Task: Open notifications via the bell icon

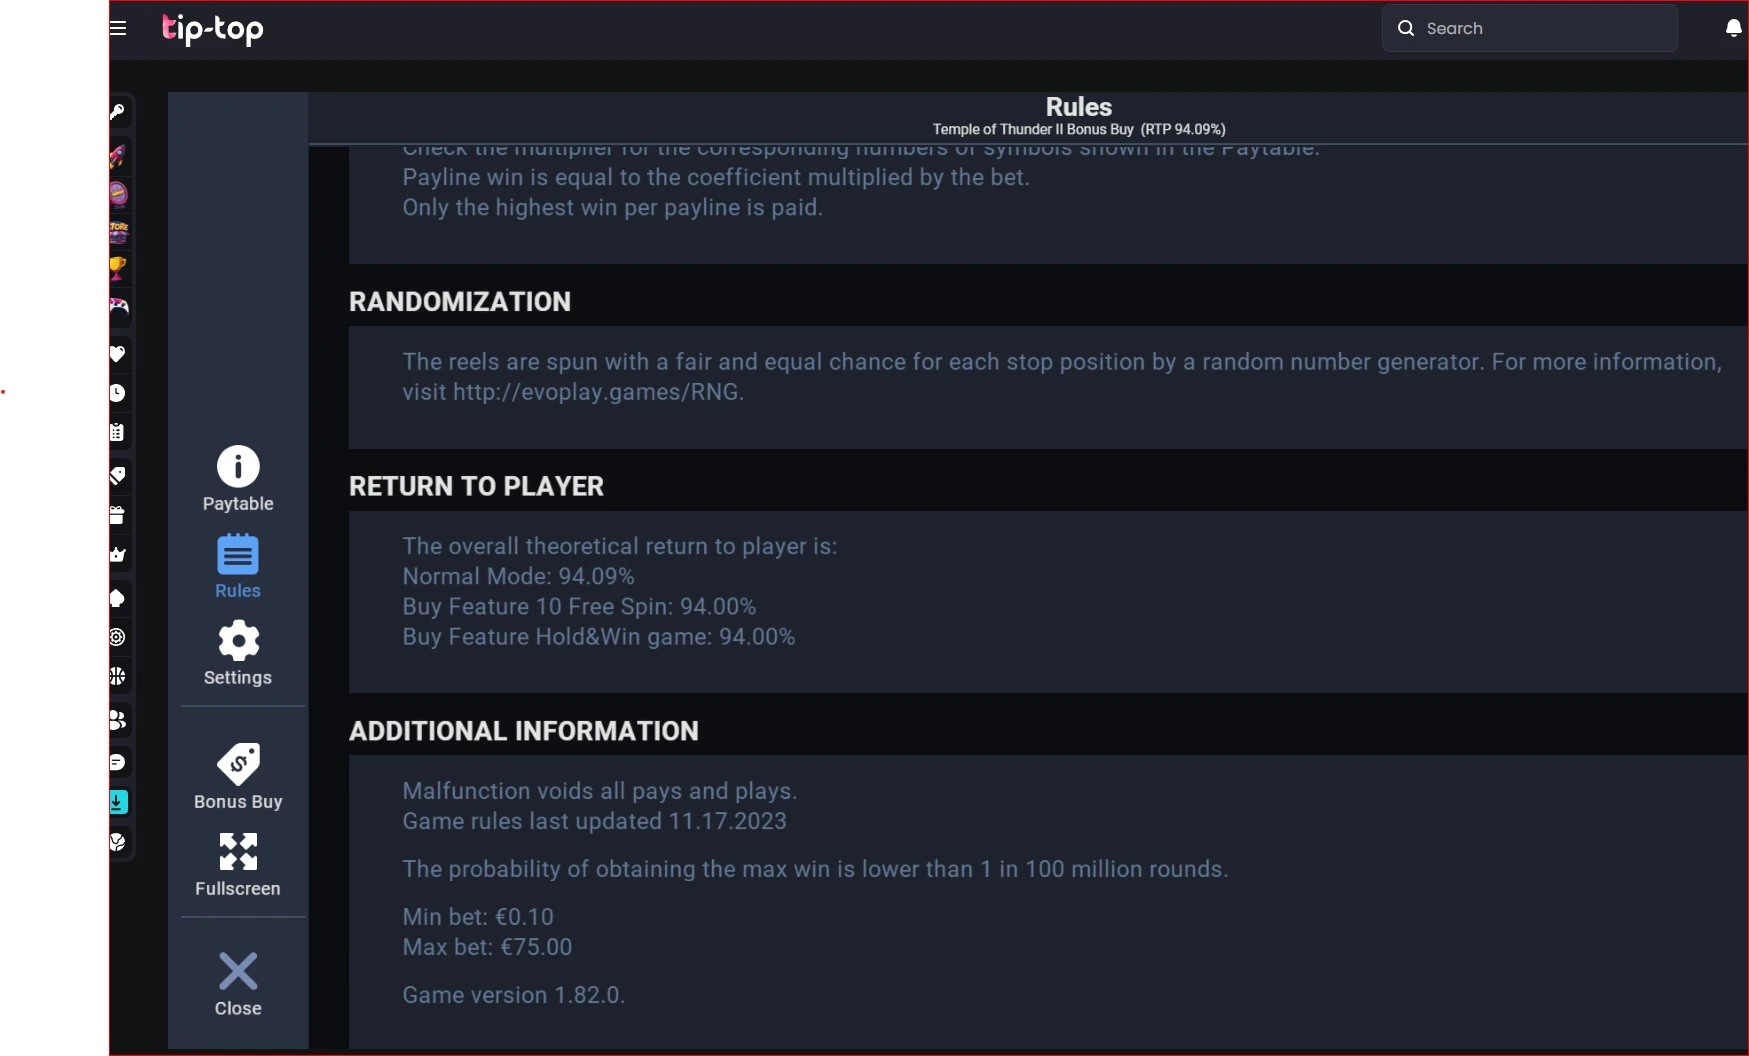Action: (1734, 28)
